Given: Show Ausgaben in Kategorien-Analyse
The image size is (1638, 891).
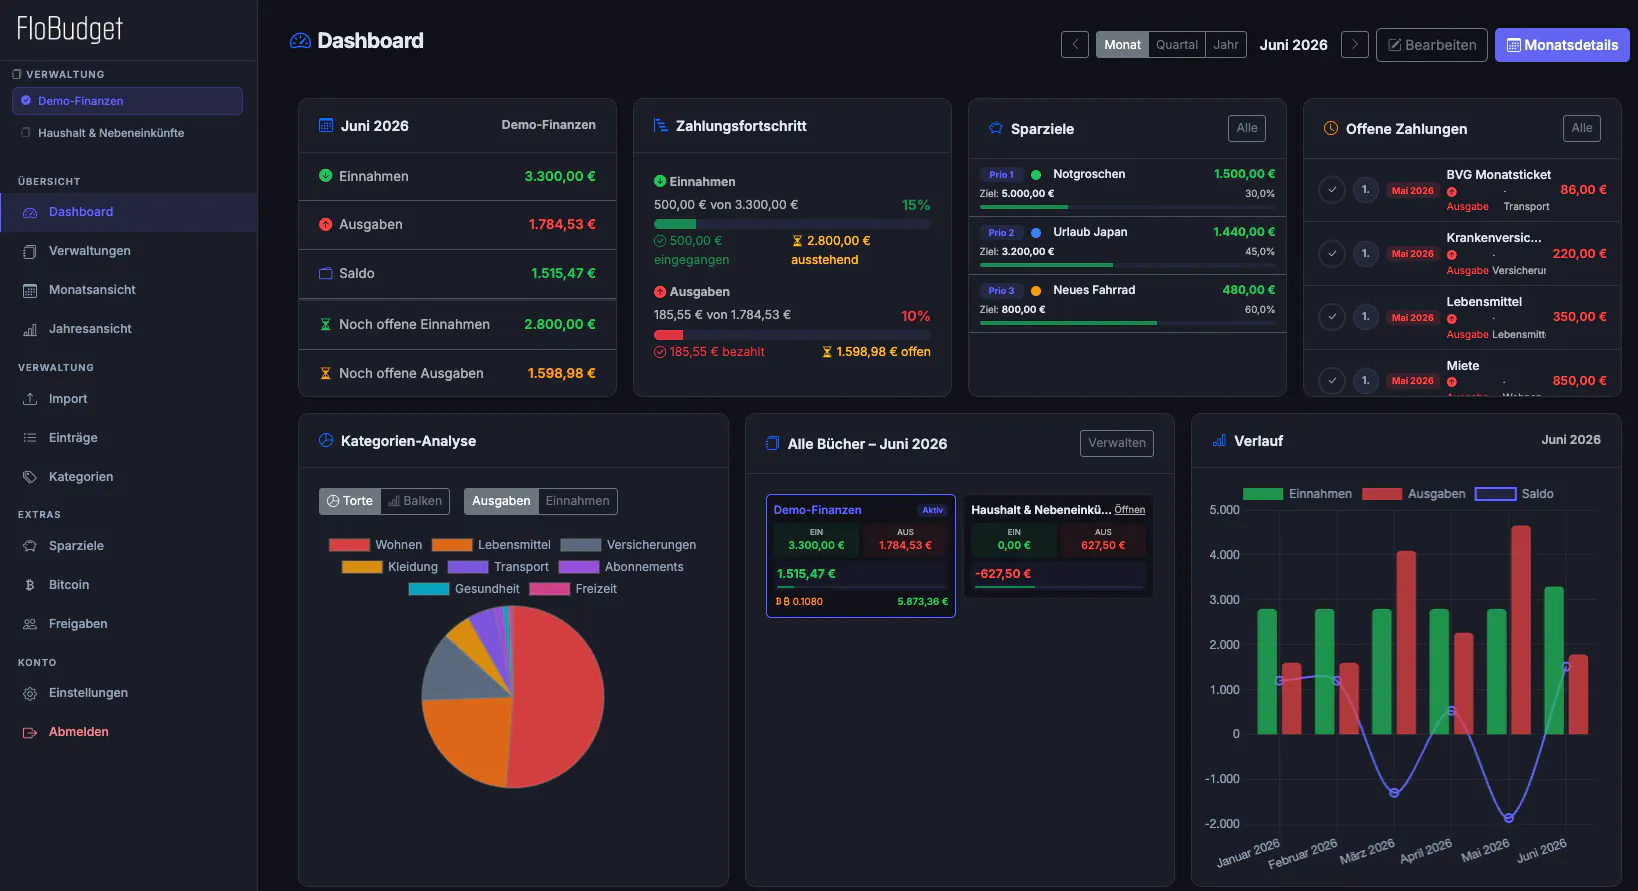Looking at the screenshot, I should 501,501.
